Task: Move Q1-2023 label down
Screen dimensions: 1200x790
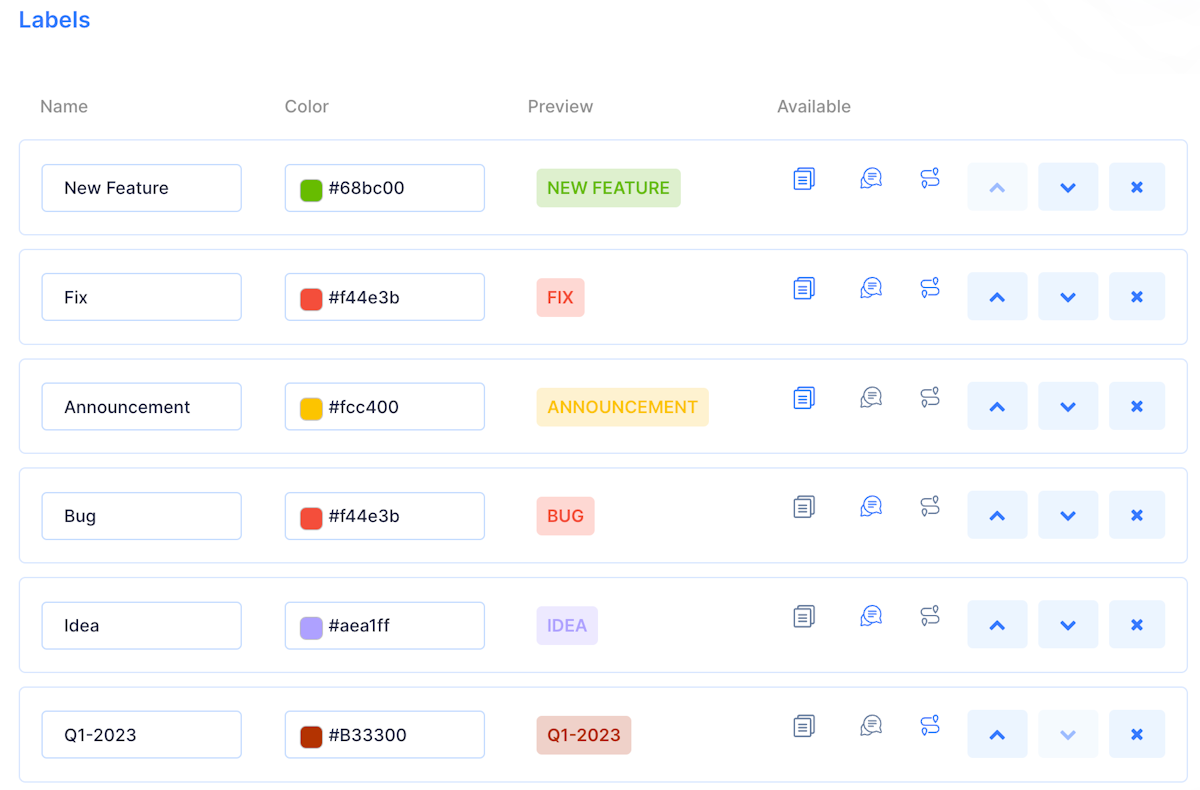Action: [x=1068, y=734]
